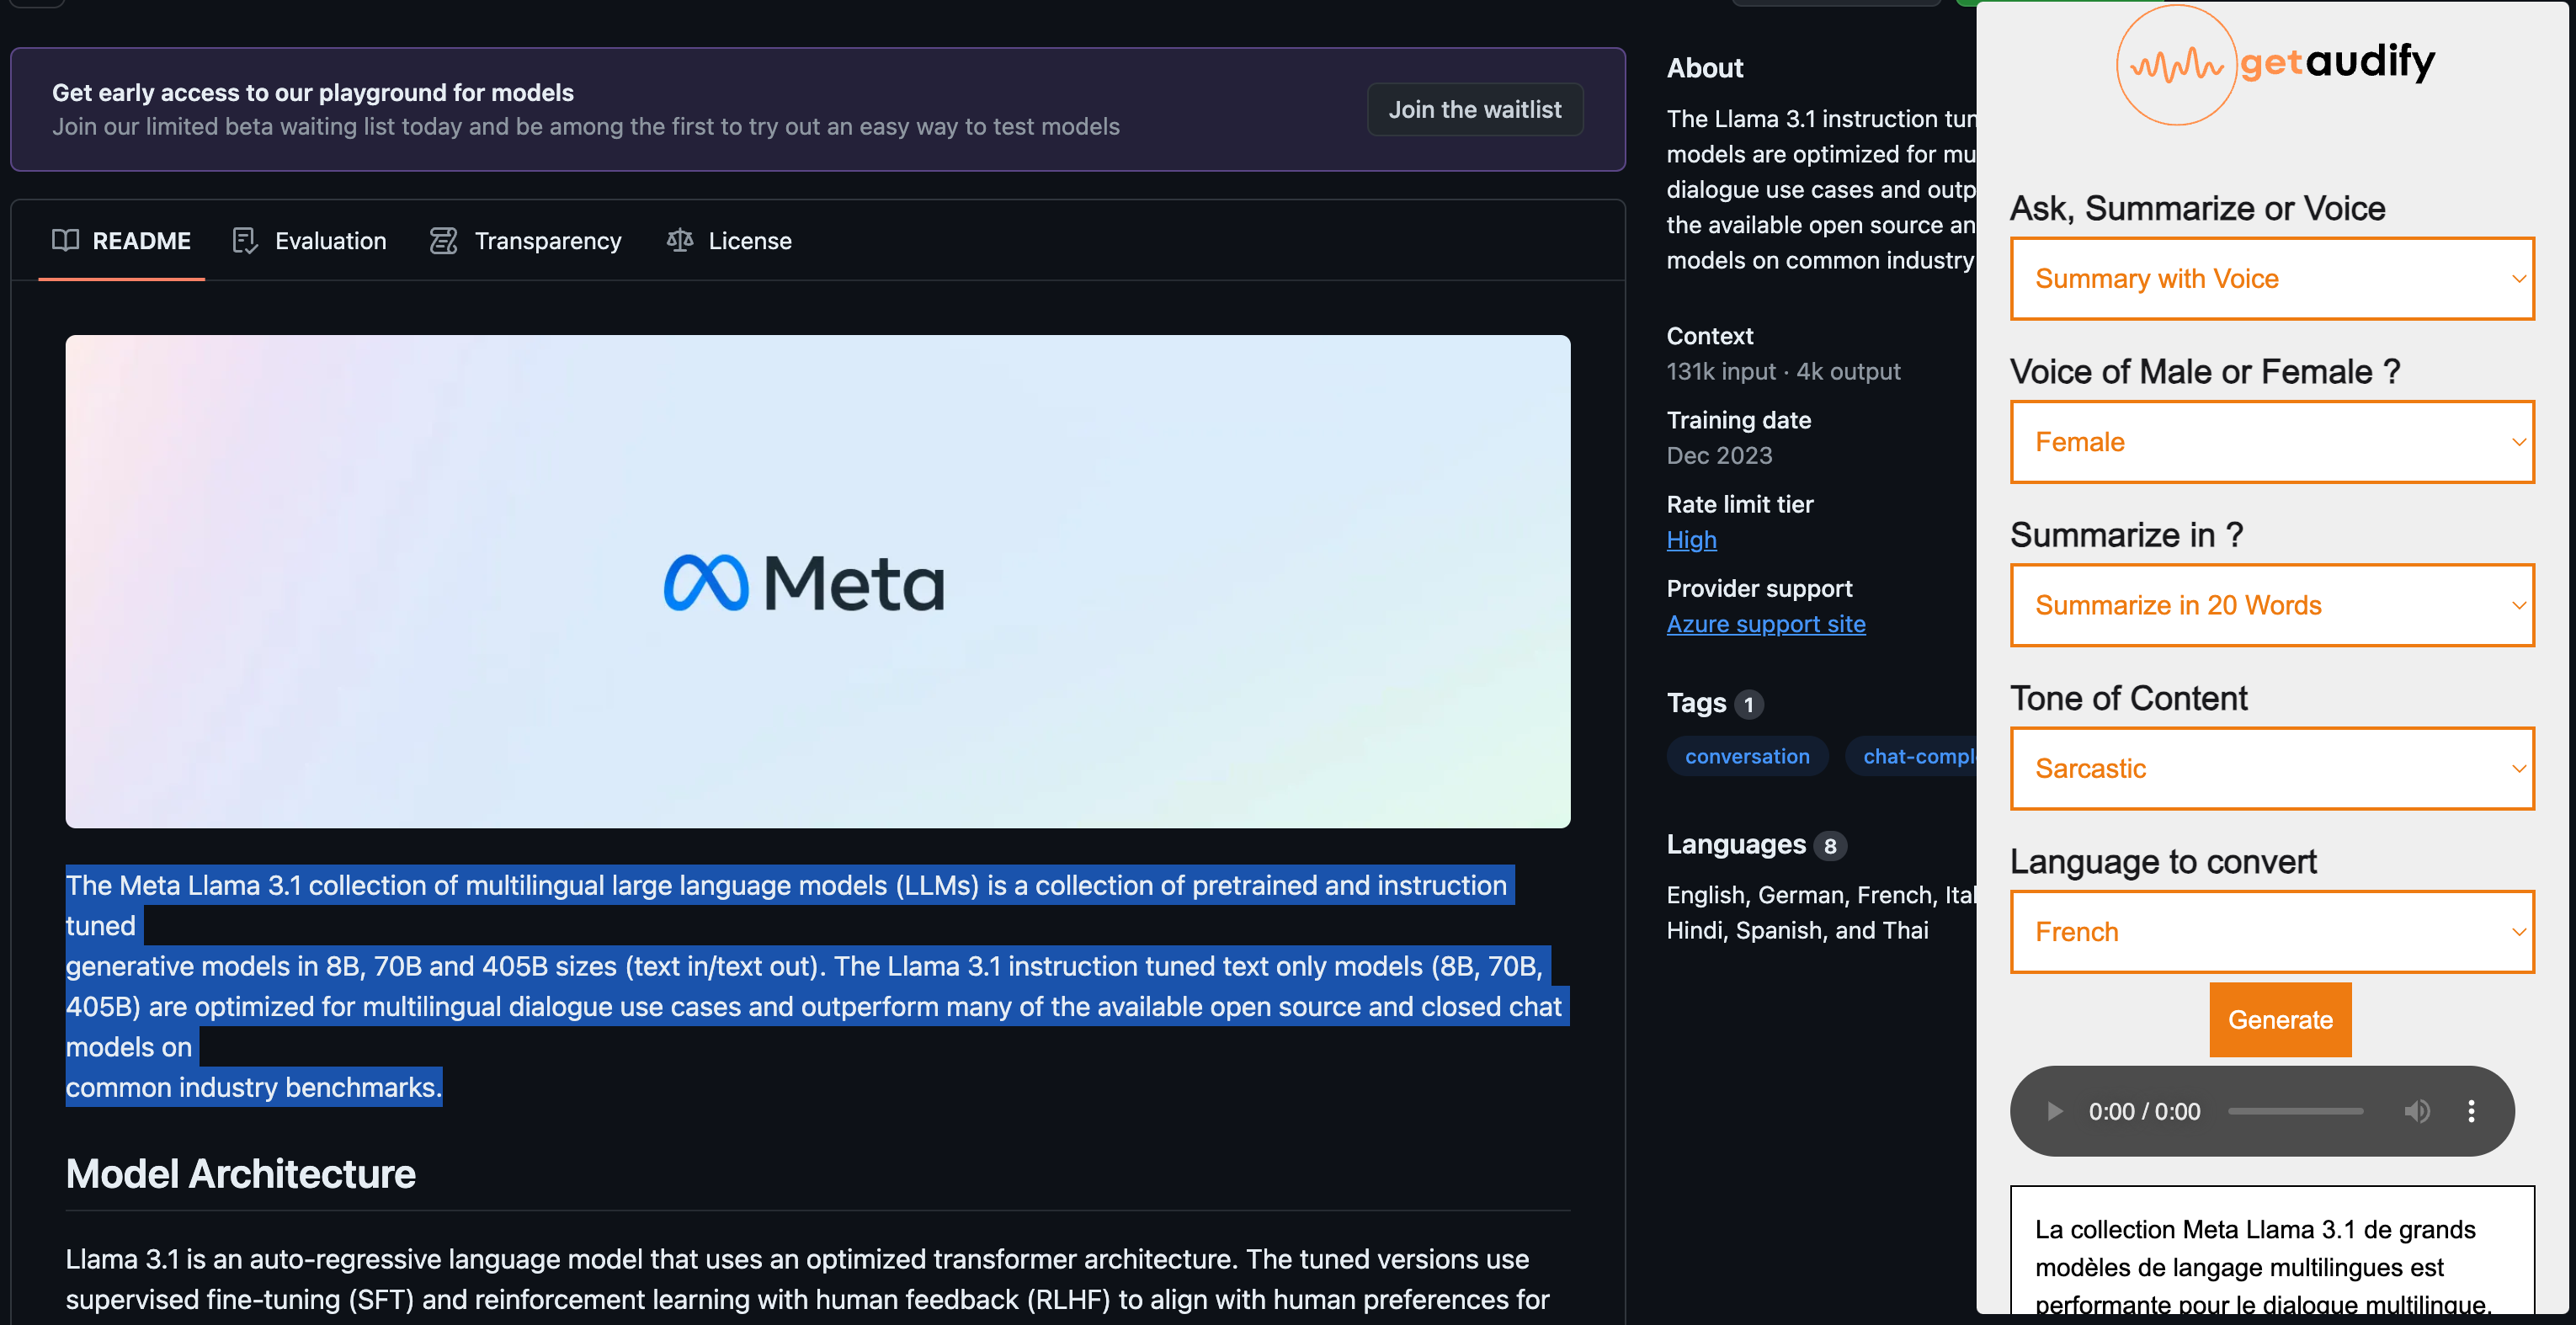This screenshot has height=1325, width=2576.
Task: Click the '131k input · 4k output' text
Action: point(1783,371)
